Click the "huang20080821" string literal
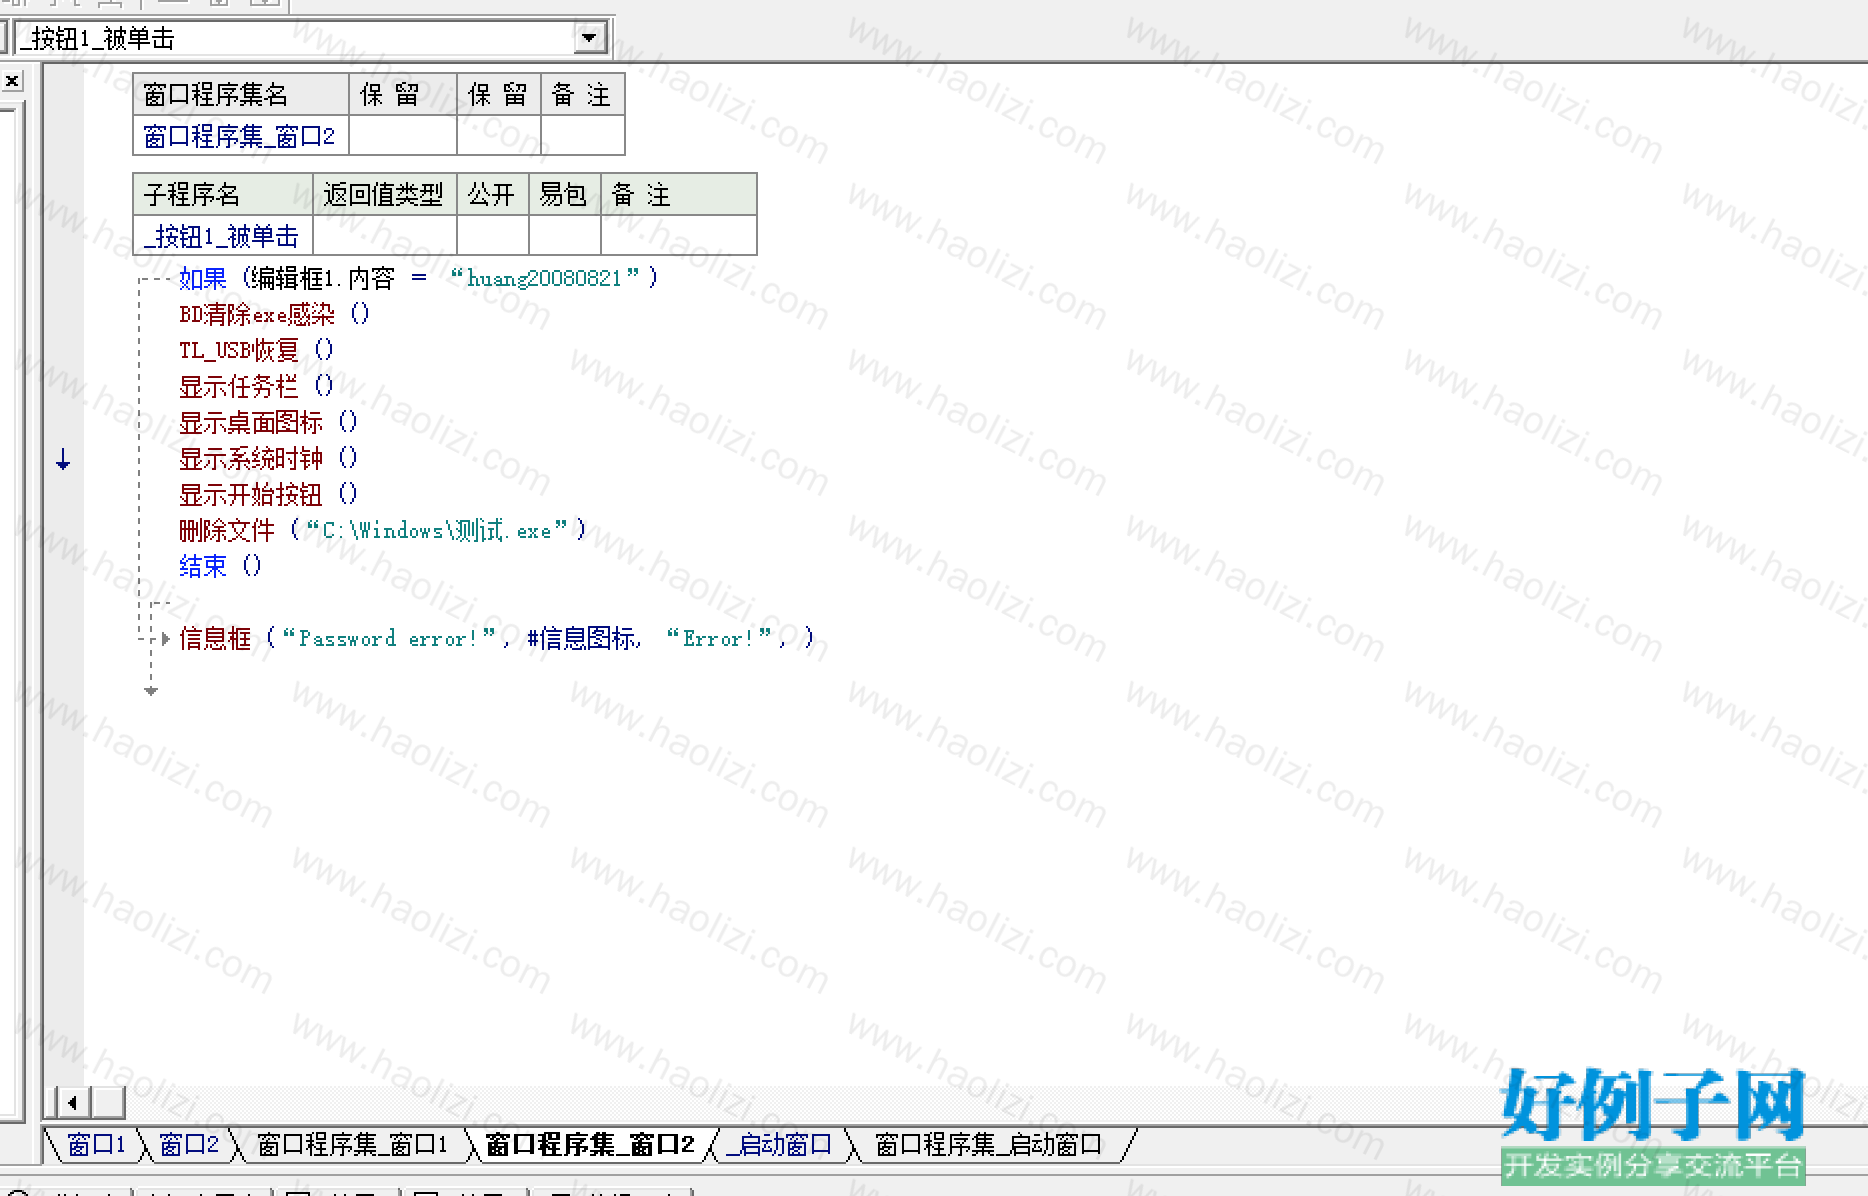This screenshot has height=1196, width=1868. pyautogui.click(x=544, y=278)
